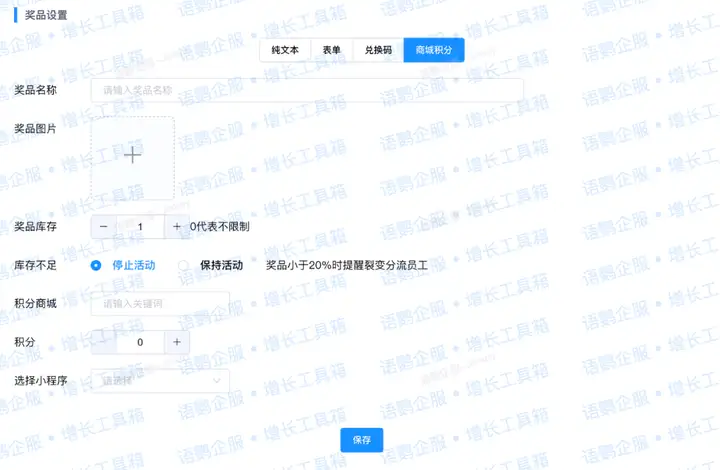Select the 停止活动 radio option
This screenshot has height=470, width=720.
click(x=97, y=265)
